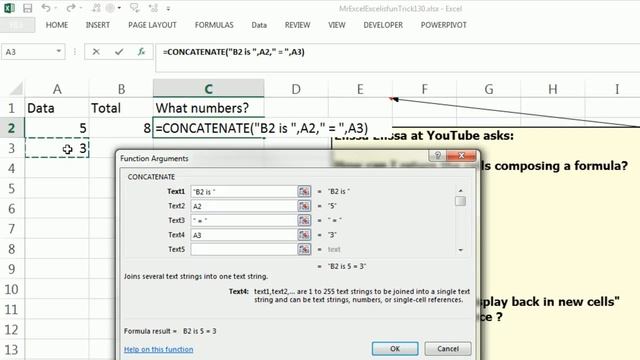Select row 5 header

click(11, 189)
